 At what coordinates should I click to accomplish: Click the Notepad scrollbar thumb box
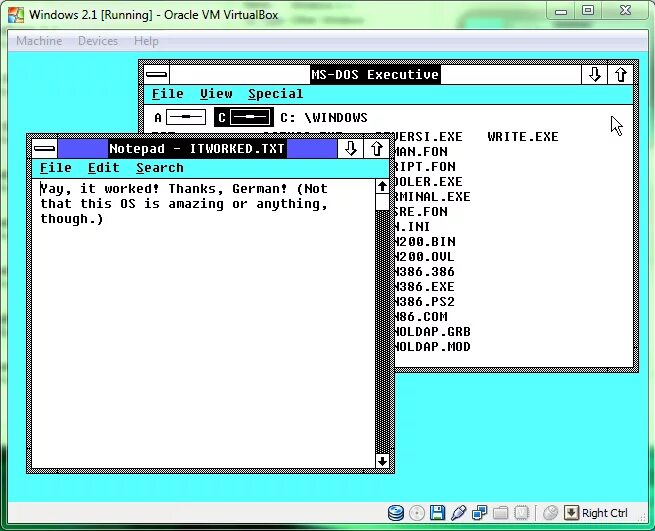pos(382,202)
